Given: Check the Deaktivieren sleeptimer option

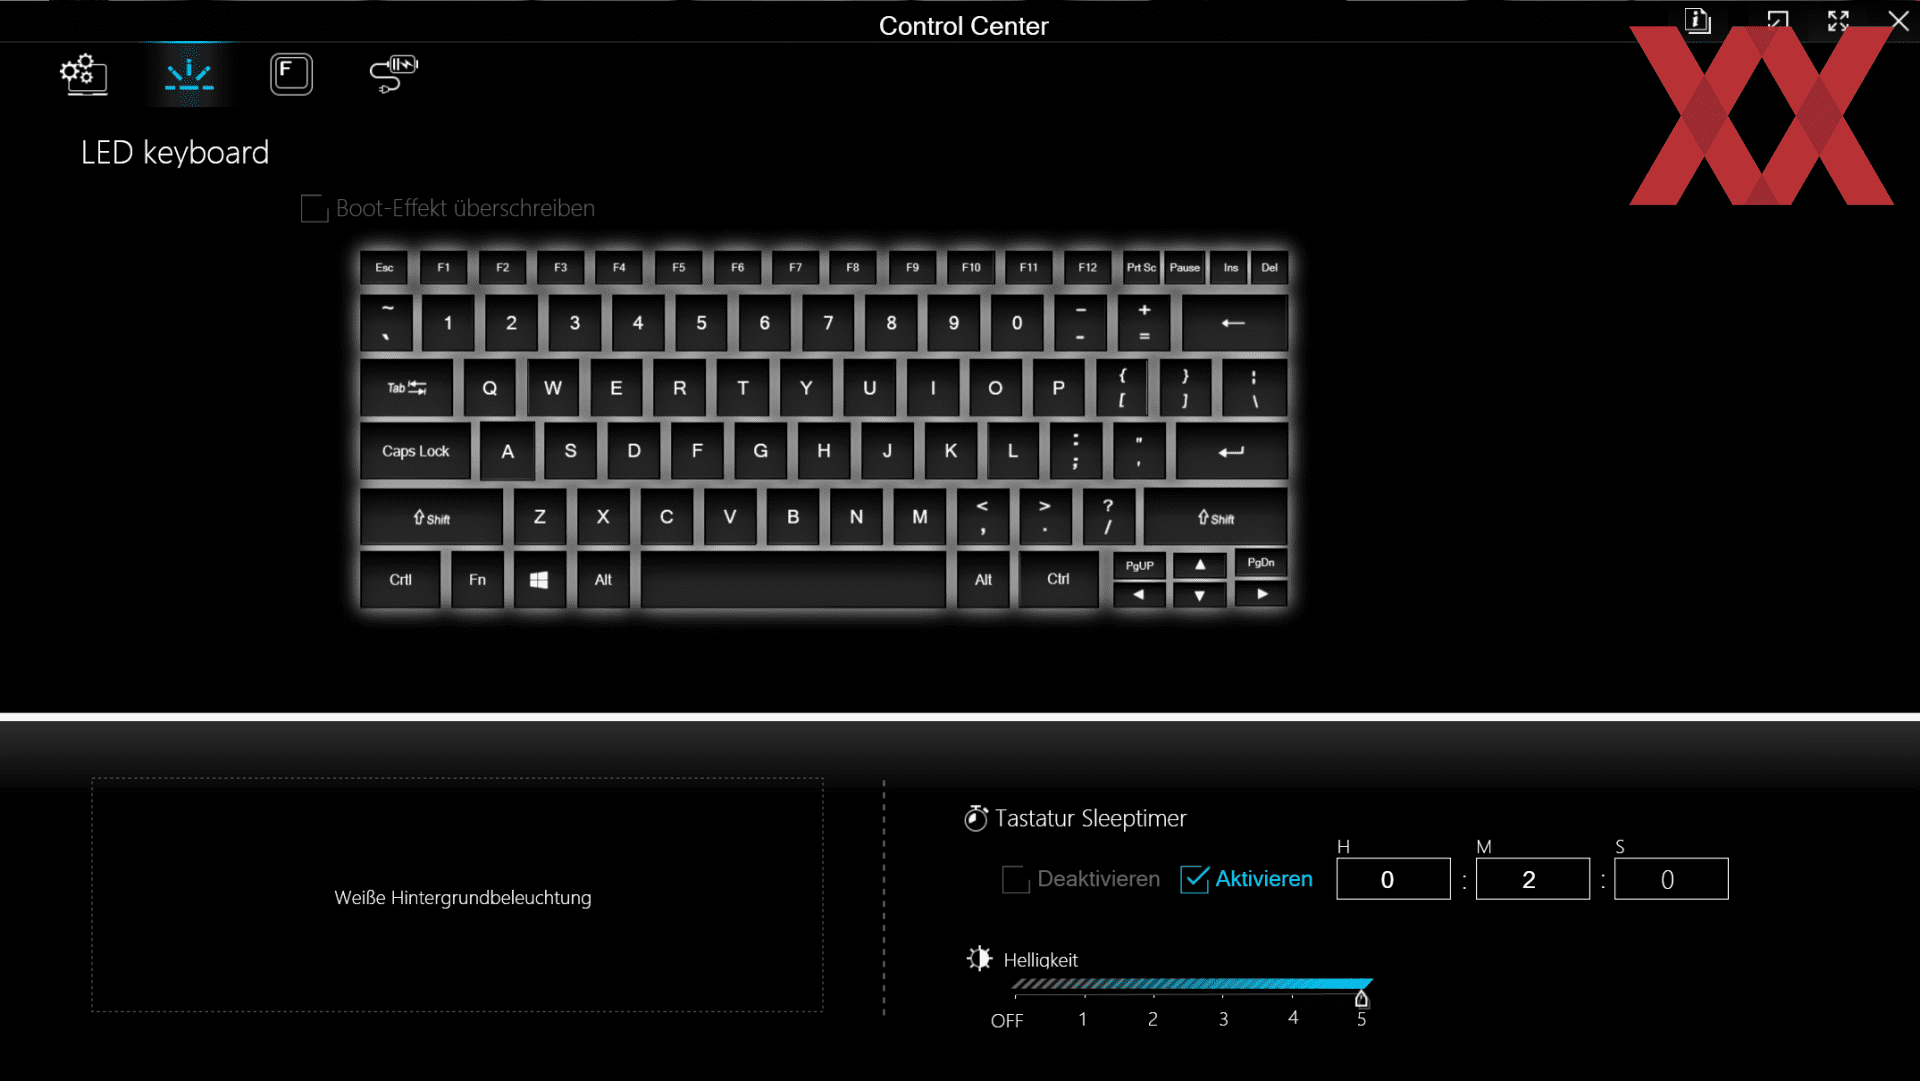Looking at the screenshot, I should click(1015, 879).
